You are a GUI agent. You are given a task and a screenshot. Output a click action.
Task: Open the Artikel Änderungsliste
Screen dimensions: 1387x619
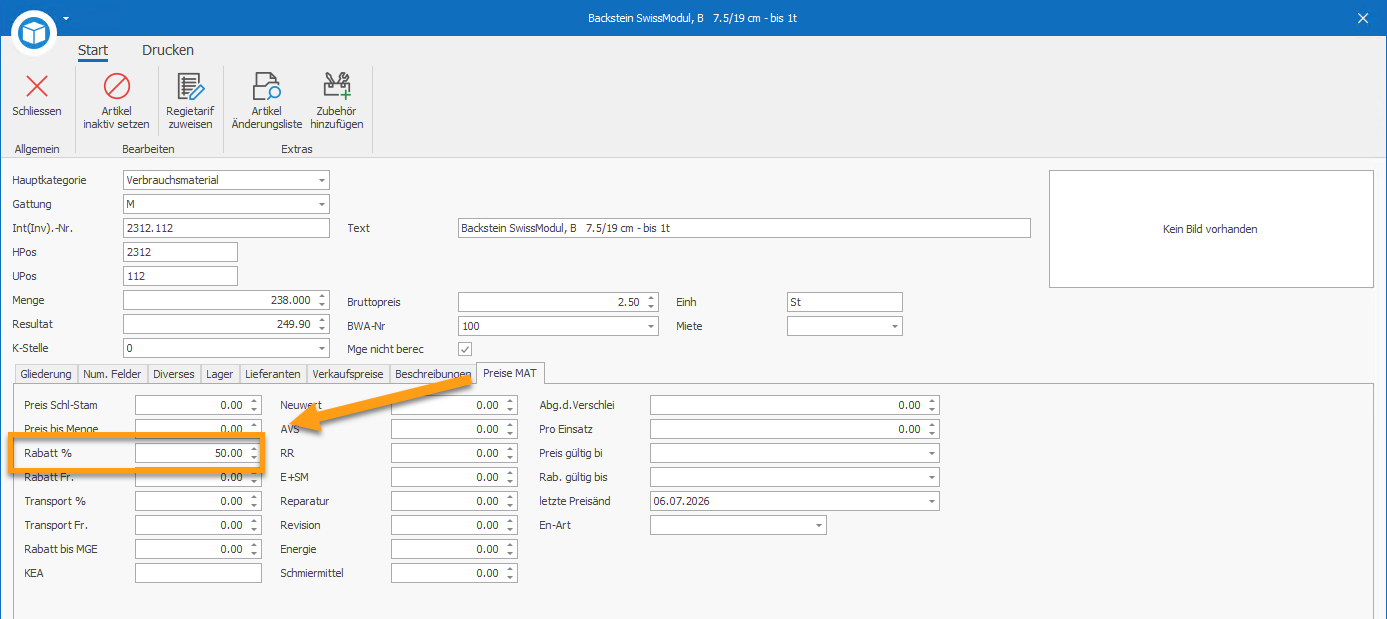click(x=266, y=101)
